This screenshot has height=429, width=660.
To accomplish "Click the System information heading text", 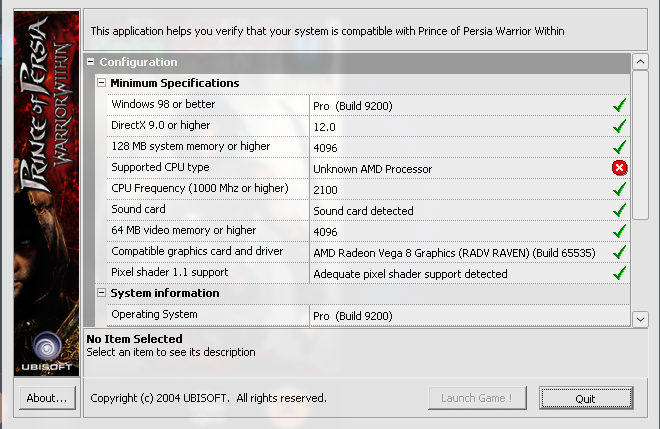I will coord(165,293).
